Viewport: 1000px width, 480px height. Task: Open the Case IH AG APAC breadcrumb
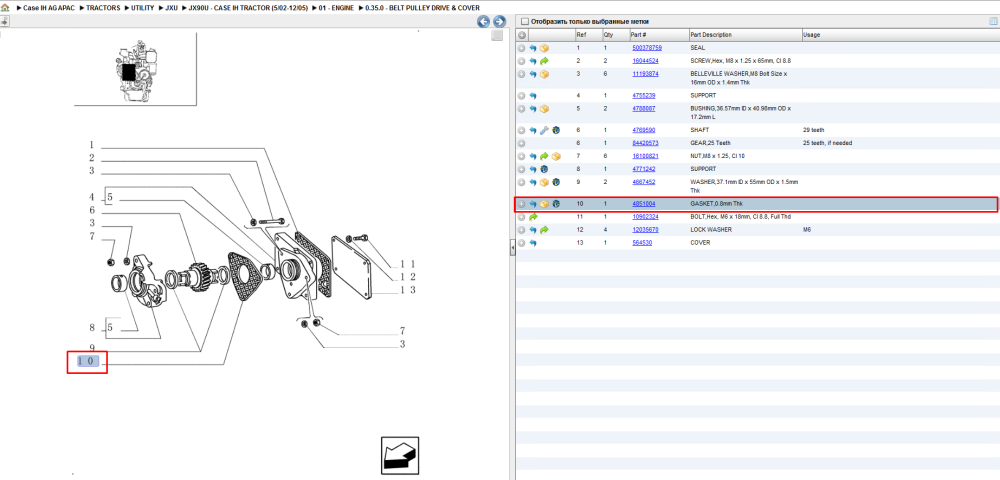tap(49, 7)
